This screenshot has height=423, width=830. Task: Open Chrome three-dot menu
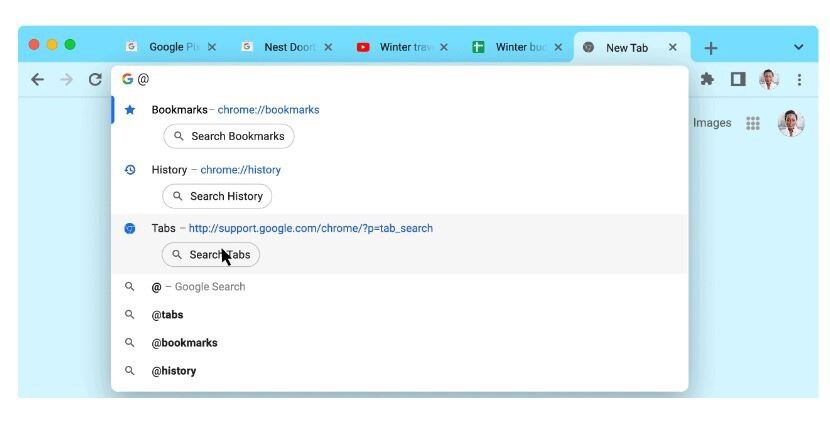799,79
